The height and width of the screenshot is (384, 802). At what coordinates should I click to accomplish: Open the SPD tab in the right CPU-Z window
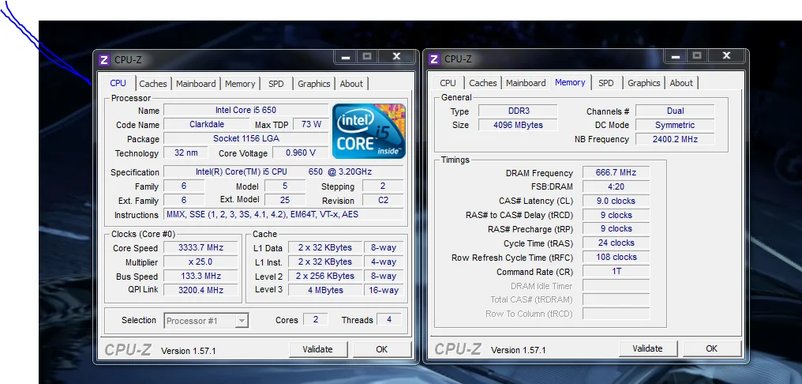tap(606, 83)
